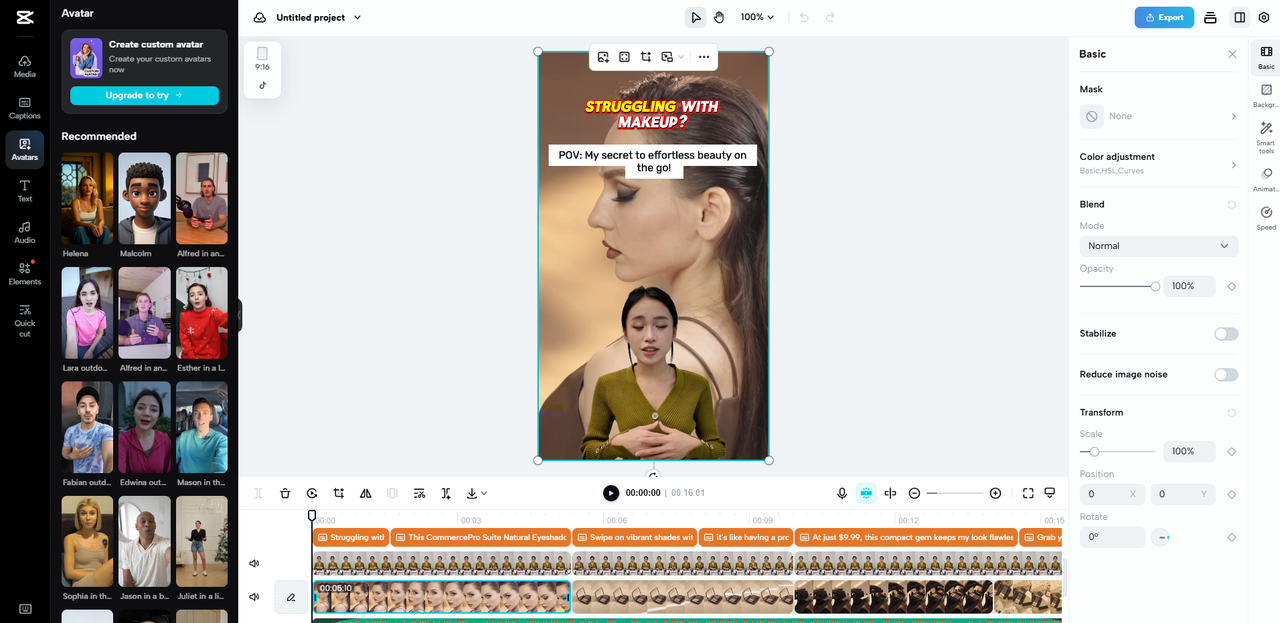Click the Rotate 0° input field

(1112, 537)
